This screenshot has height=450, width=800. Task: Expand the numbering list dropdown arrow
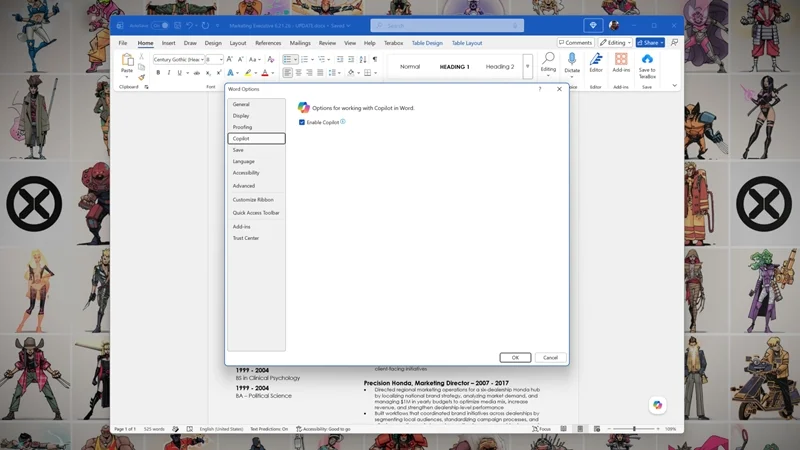click(x=312, y=59)
